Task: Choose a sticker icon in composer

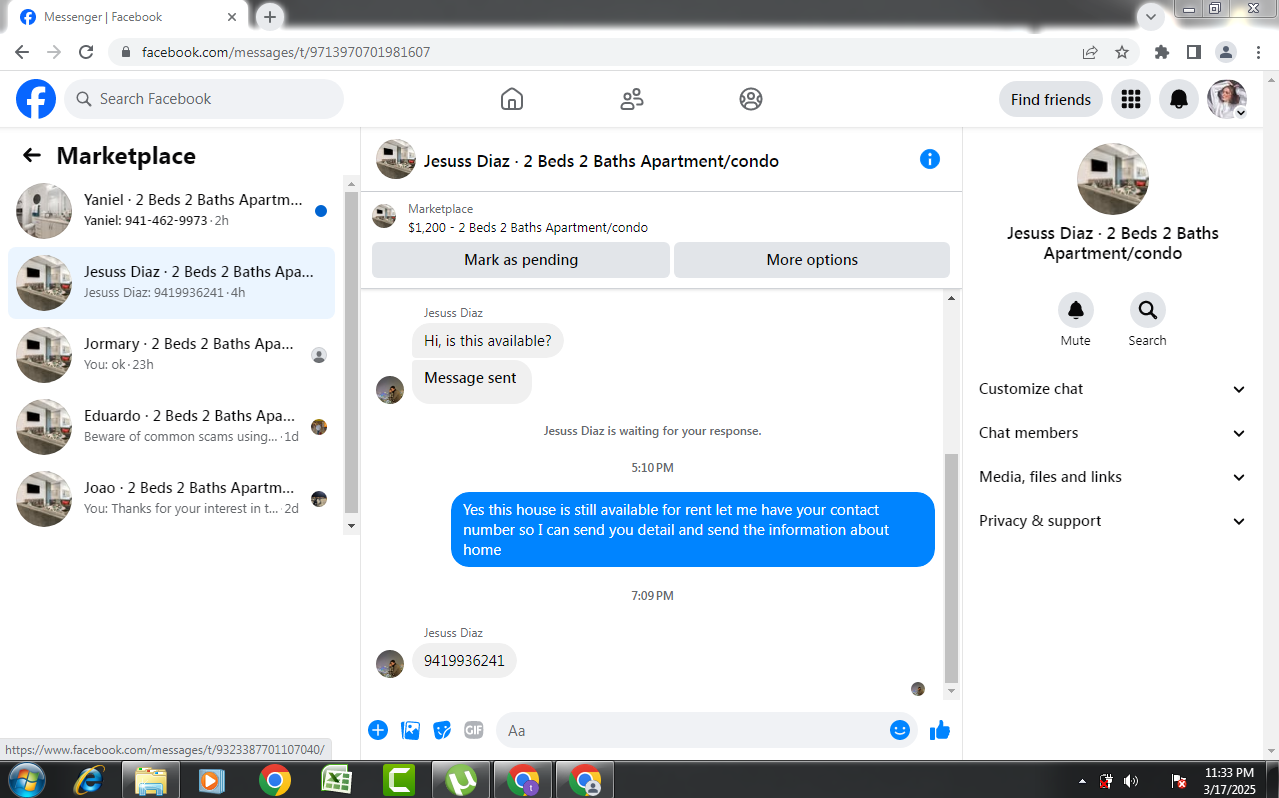Action: [x=442, y=730]
